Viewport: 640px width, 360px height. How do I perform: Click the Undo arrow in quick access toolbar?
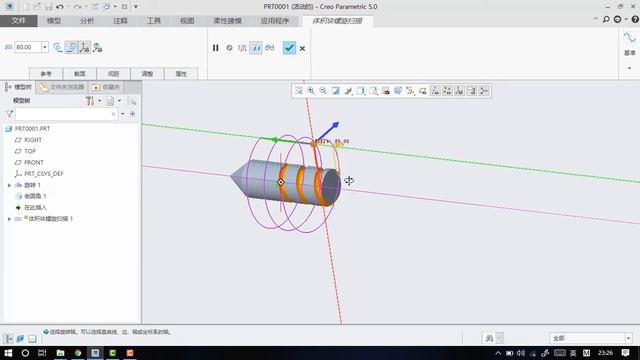coord(60,7)
